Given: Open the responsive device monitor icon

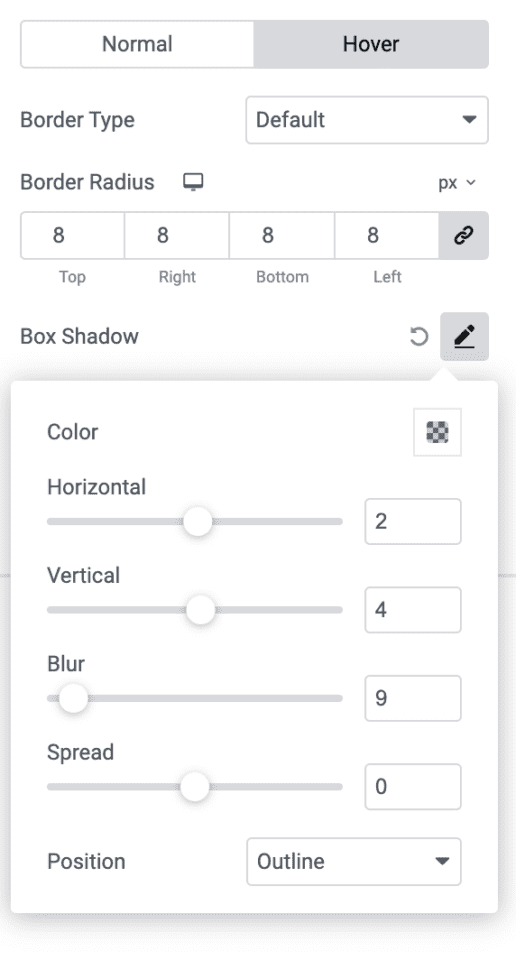Looking at the screenshot, I should pyautogui.click(x=193, y=182).
